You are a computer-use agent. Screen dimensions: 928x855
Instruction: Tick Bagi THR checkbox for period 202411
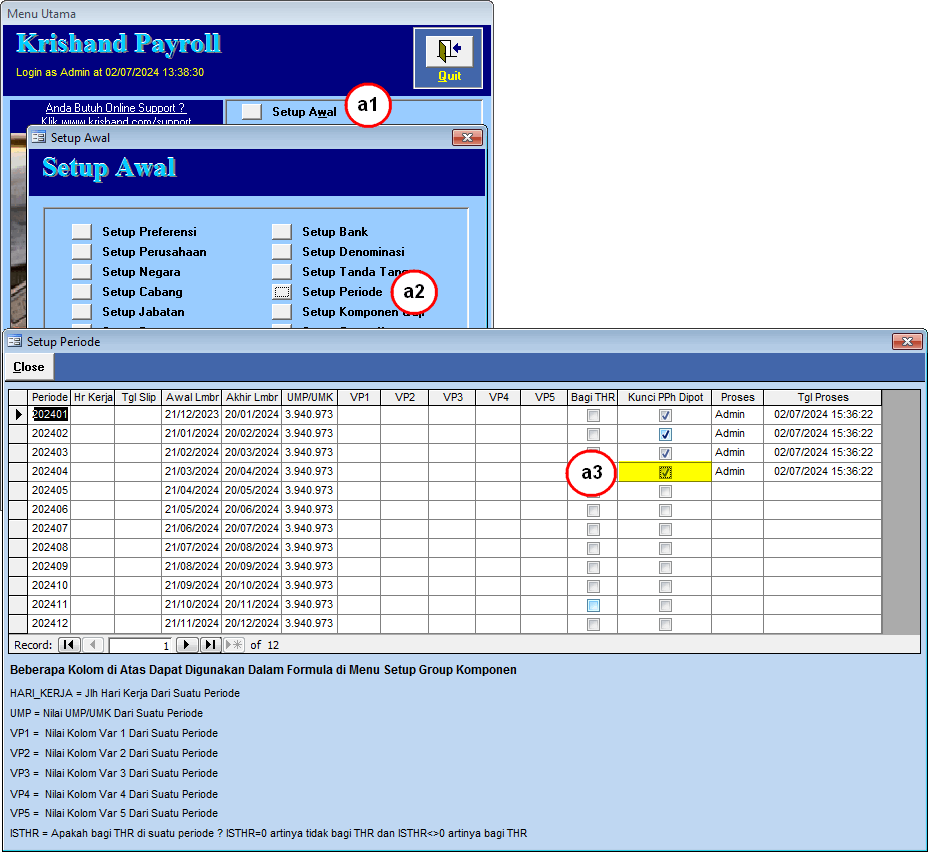[593, 605]
